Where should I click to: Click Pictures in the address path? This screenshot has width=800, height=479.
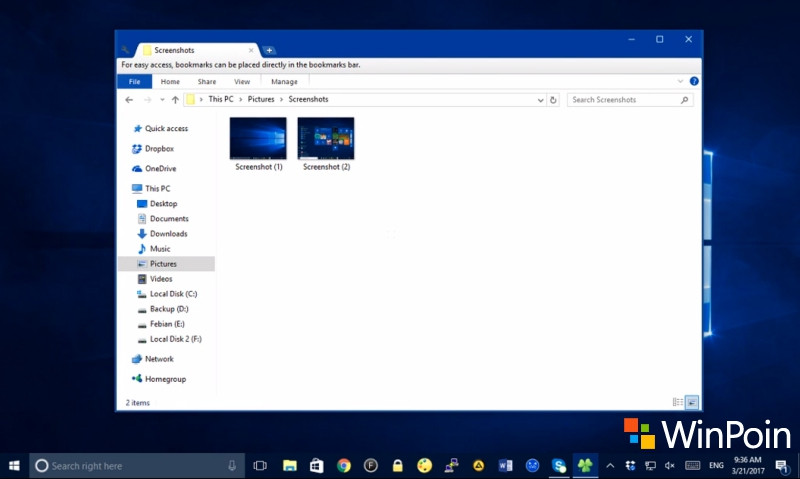pyautogui.click(x=261, y=99)
